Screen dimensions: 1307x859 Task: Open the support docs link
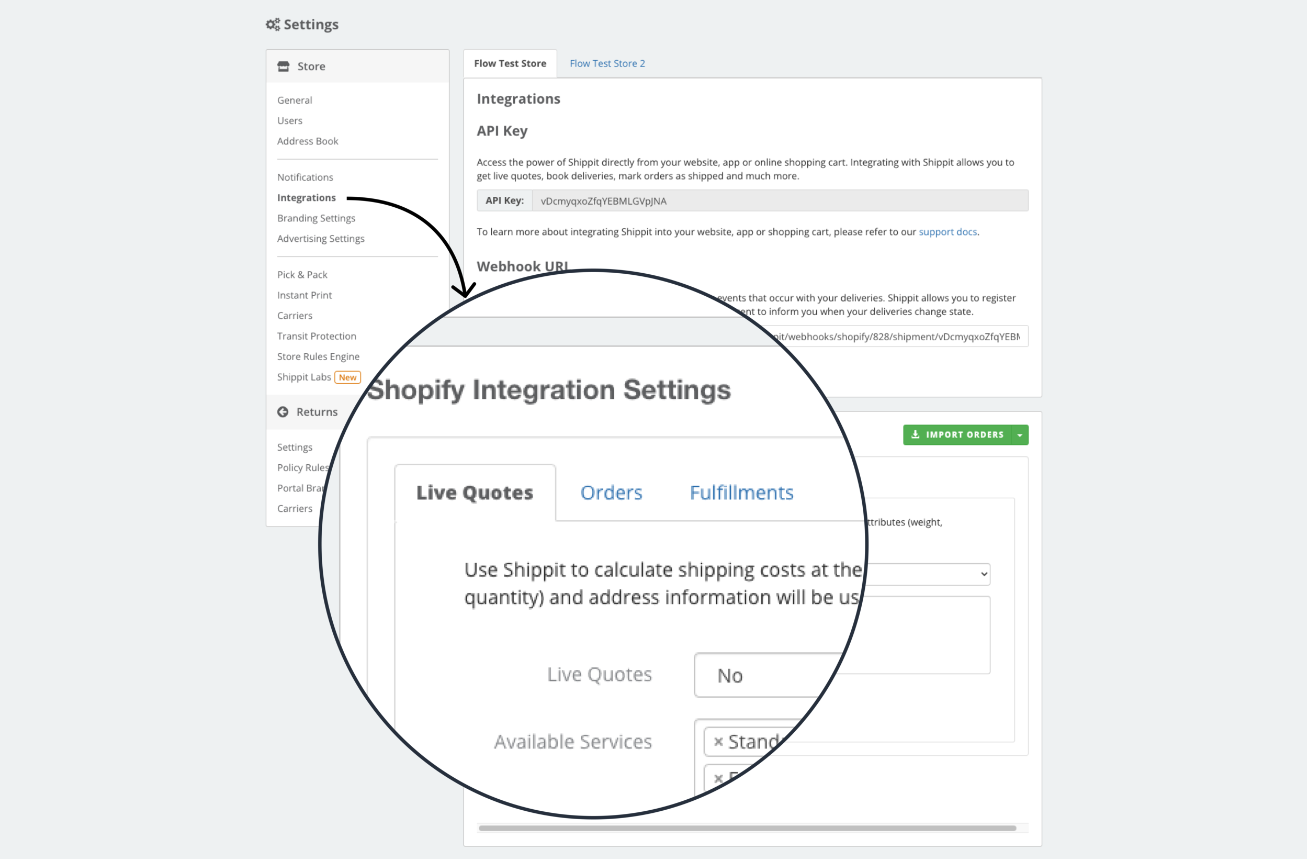tap(948, 232)
